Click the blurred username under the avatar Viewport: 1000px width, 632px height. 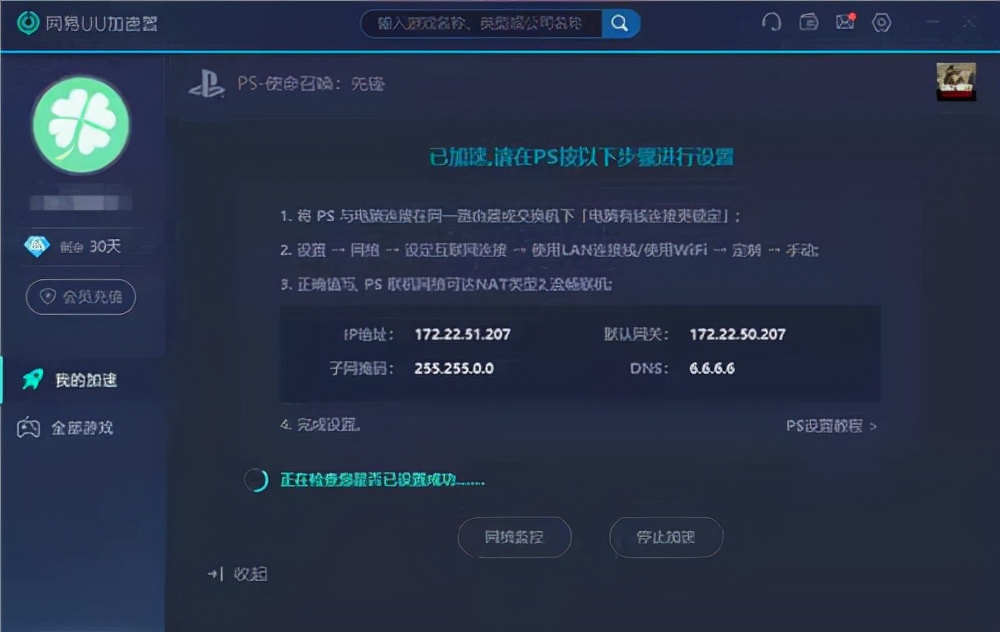(81, 202)
